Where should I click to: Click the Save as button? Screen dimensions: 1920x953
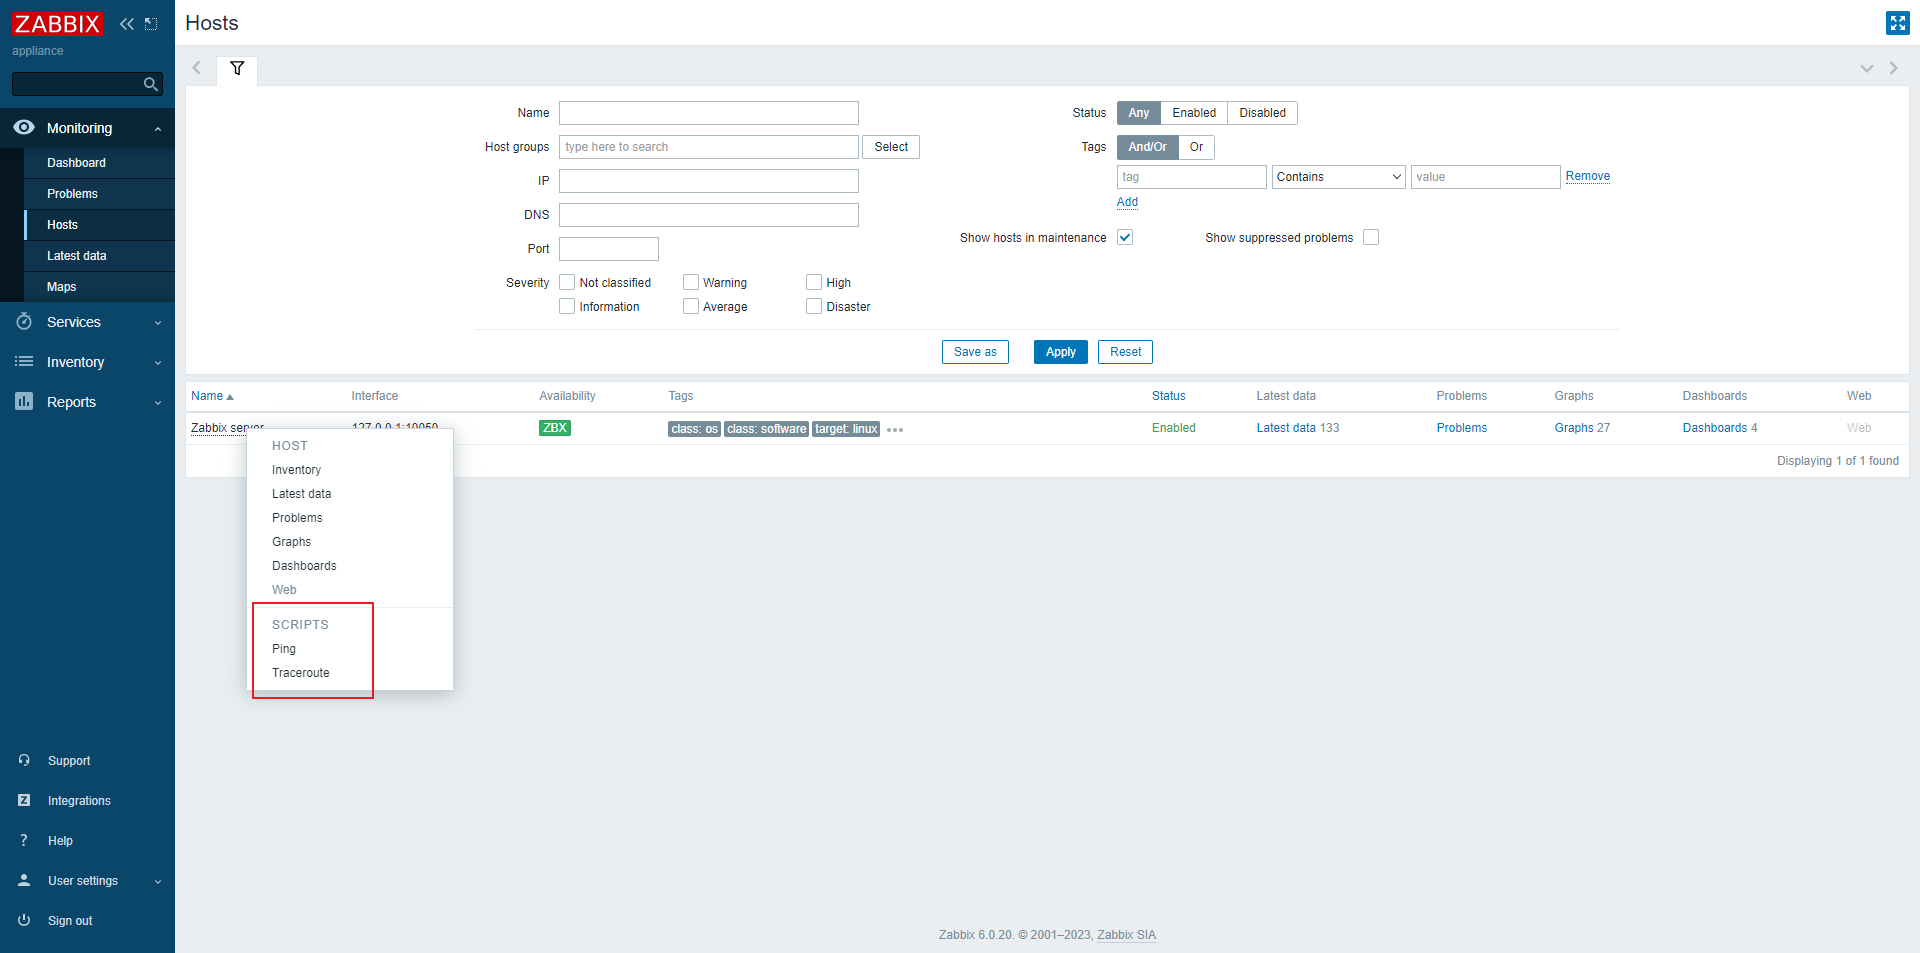(x=975, y=352)
